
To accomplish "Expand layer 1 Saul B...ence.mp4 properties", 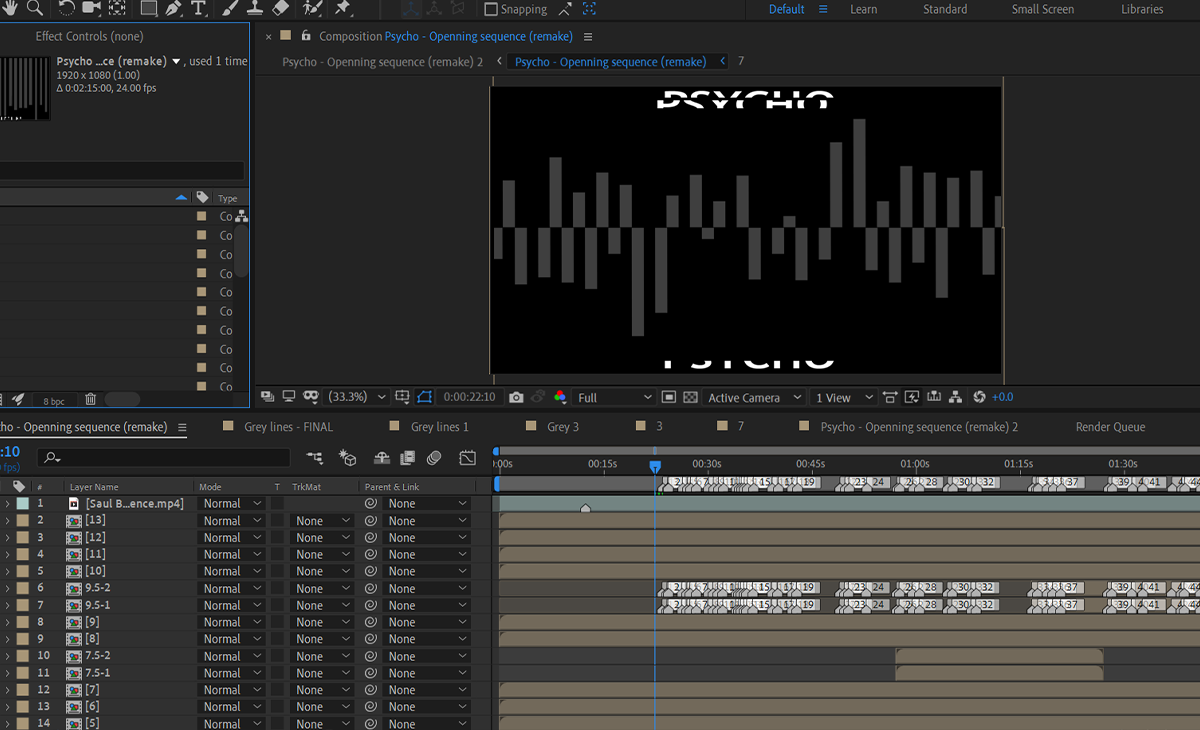I will [x=7, y=504].
